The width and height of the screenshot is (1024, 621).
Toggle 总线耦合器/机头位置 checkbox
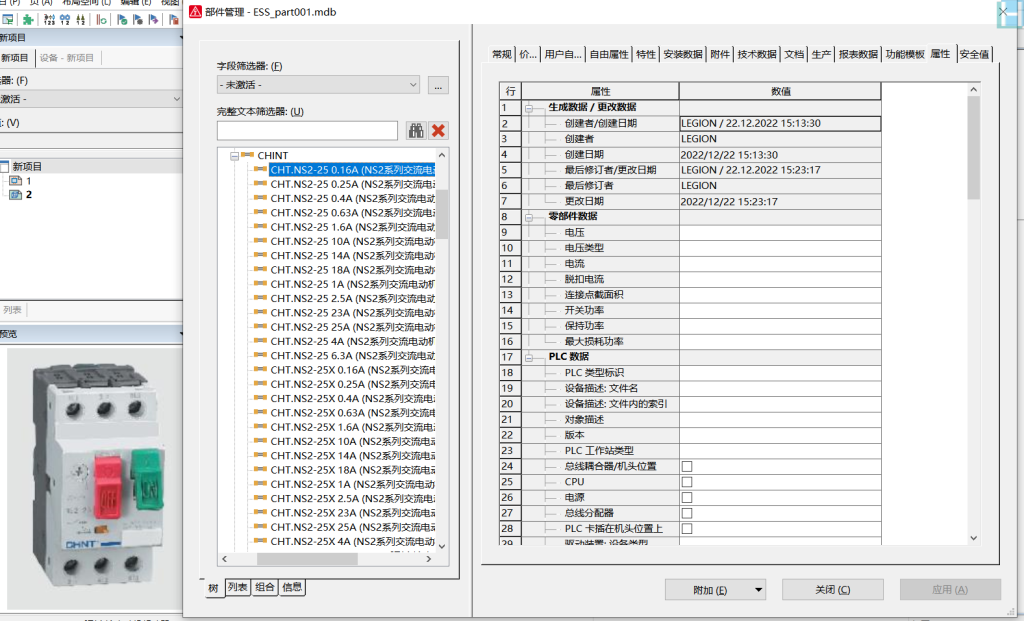pyautogui.click(x=687, y=466)
